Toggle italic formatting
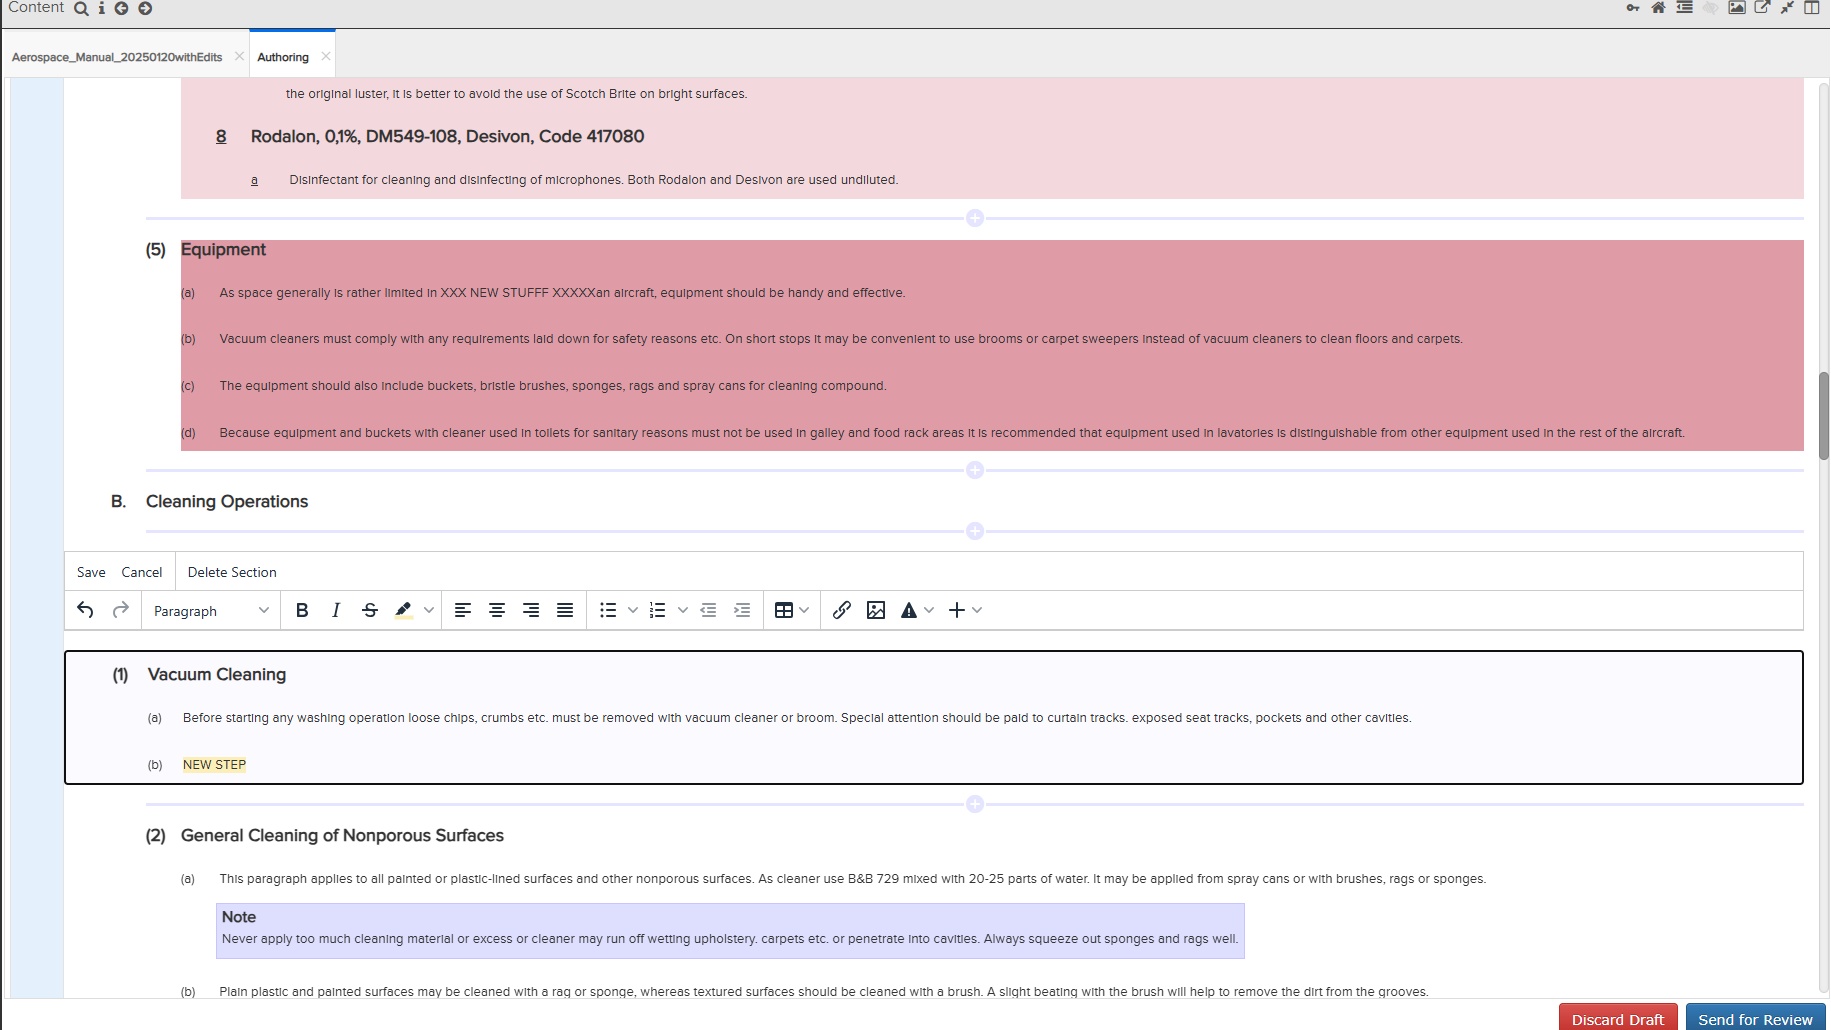This screenshot has height=1030, width=1831. (x=336, y=610)
